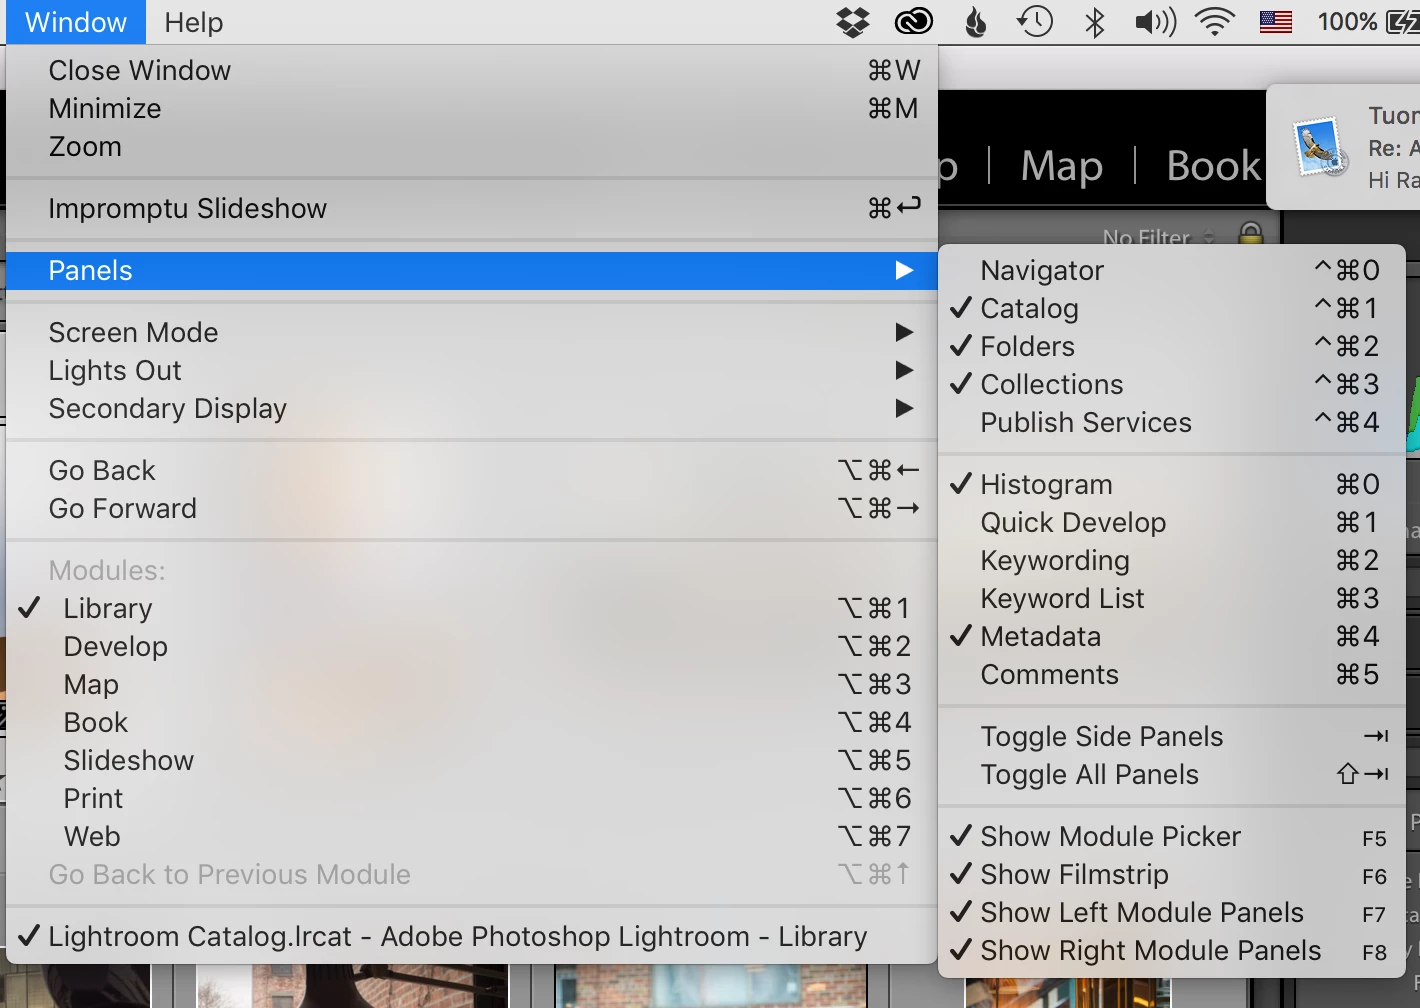Switch to Book module via menu
Screen dimensions: 1420x1008
point(472,722)
